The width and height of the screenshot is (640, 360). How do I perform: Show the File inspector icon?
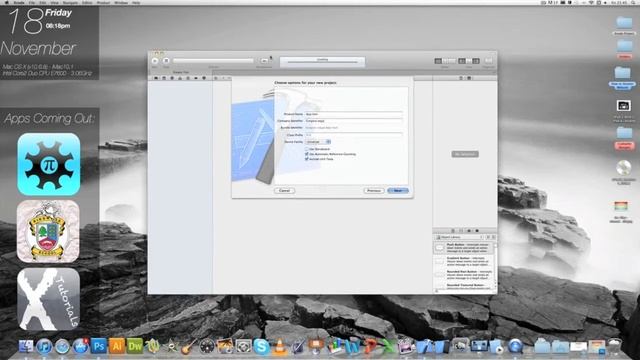point(461,78)
